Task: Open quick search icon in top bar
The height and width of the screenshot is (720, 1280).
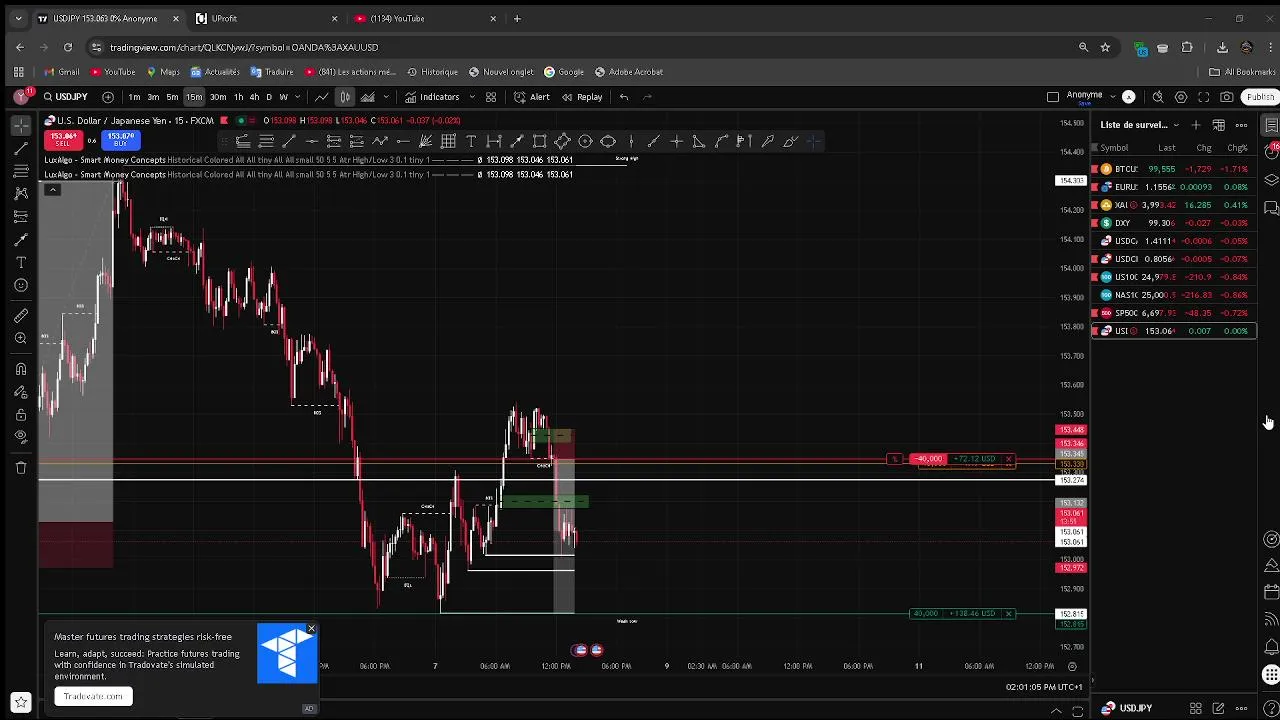Action: 1158,97
